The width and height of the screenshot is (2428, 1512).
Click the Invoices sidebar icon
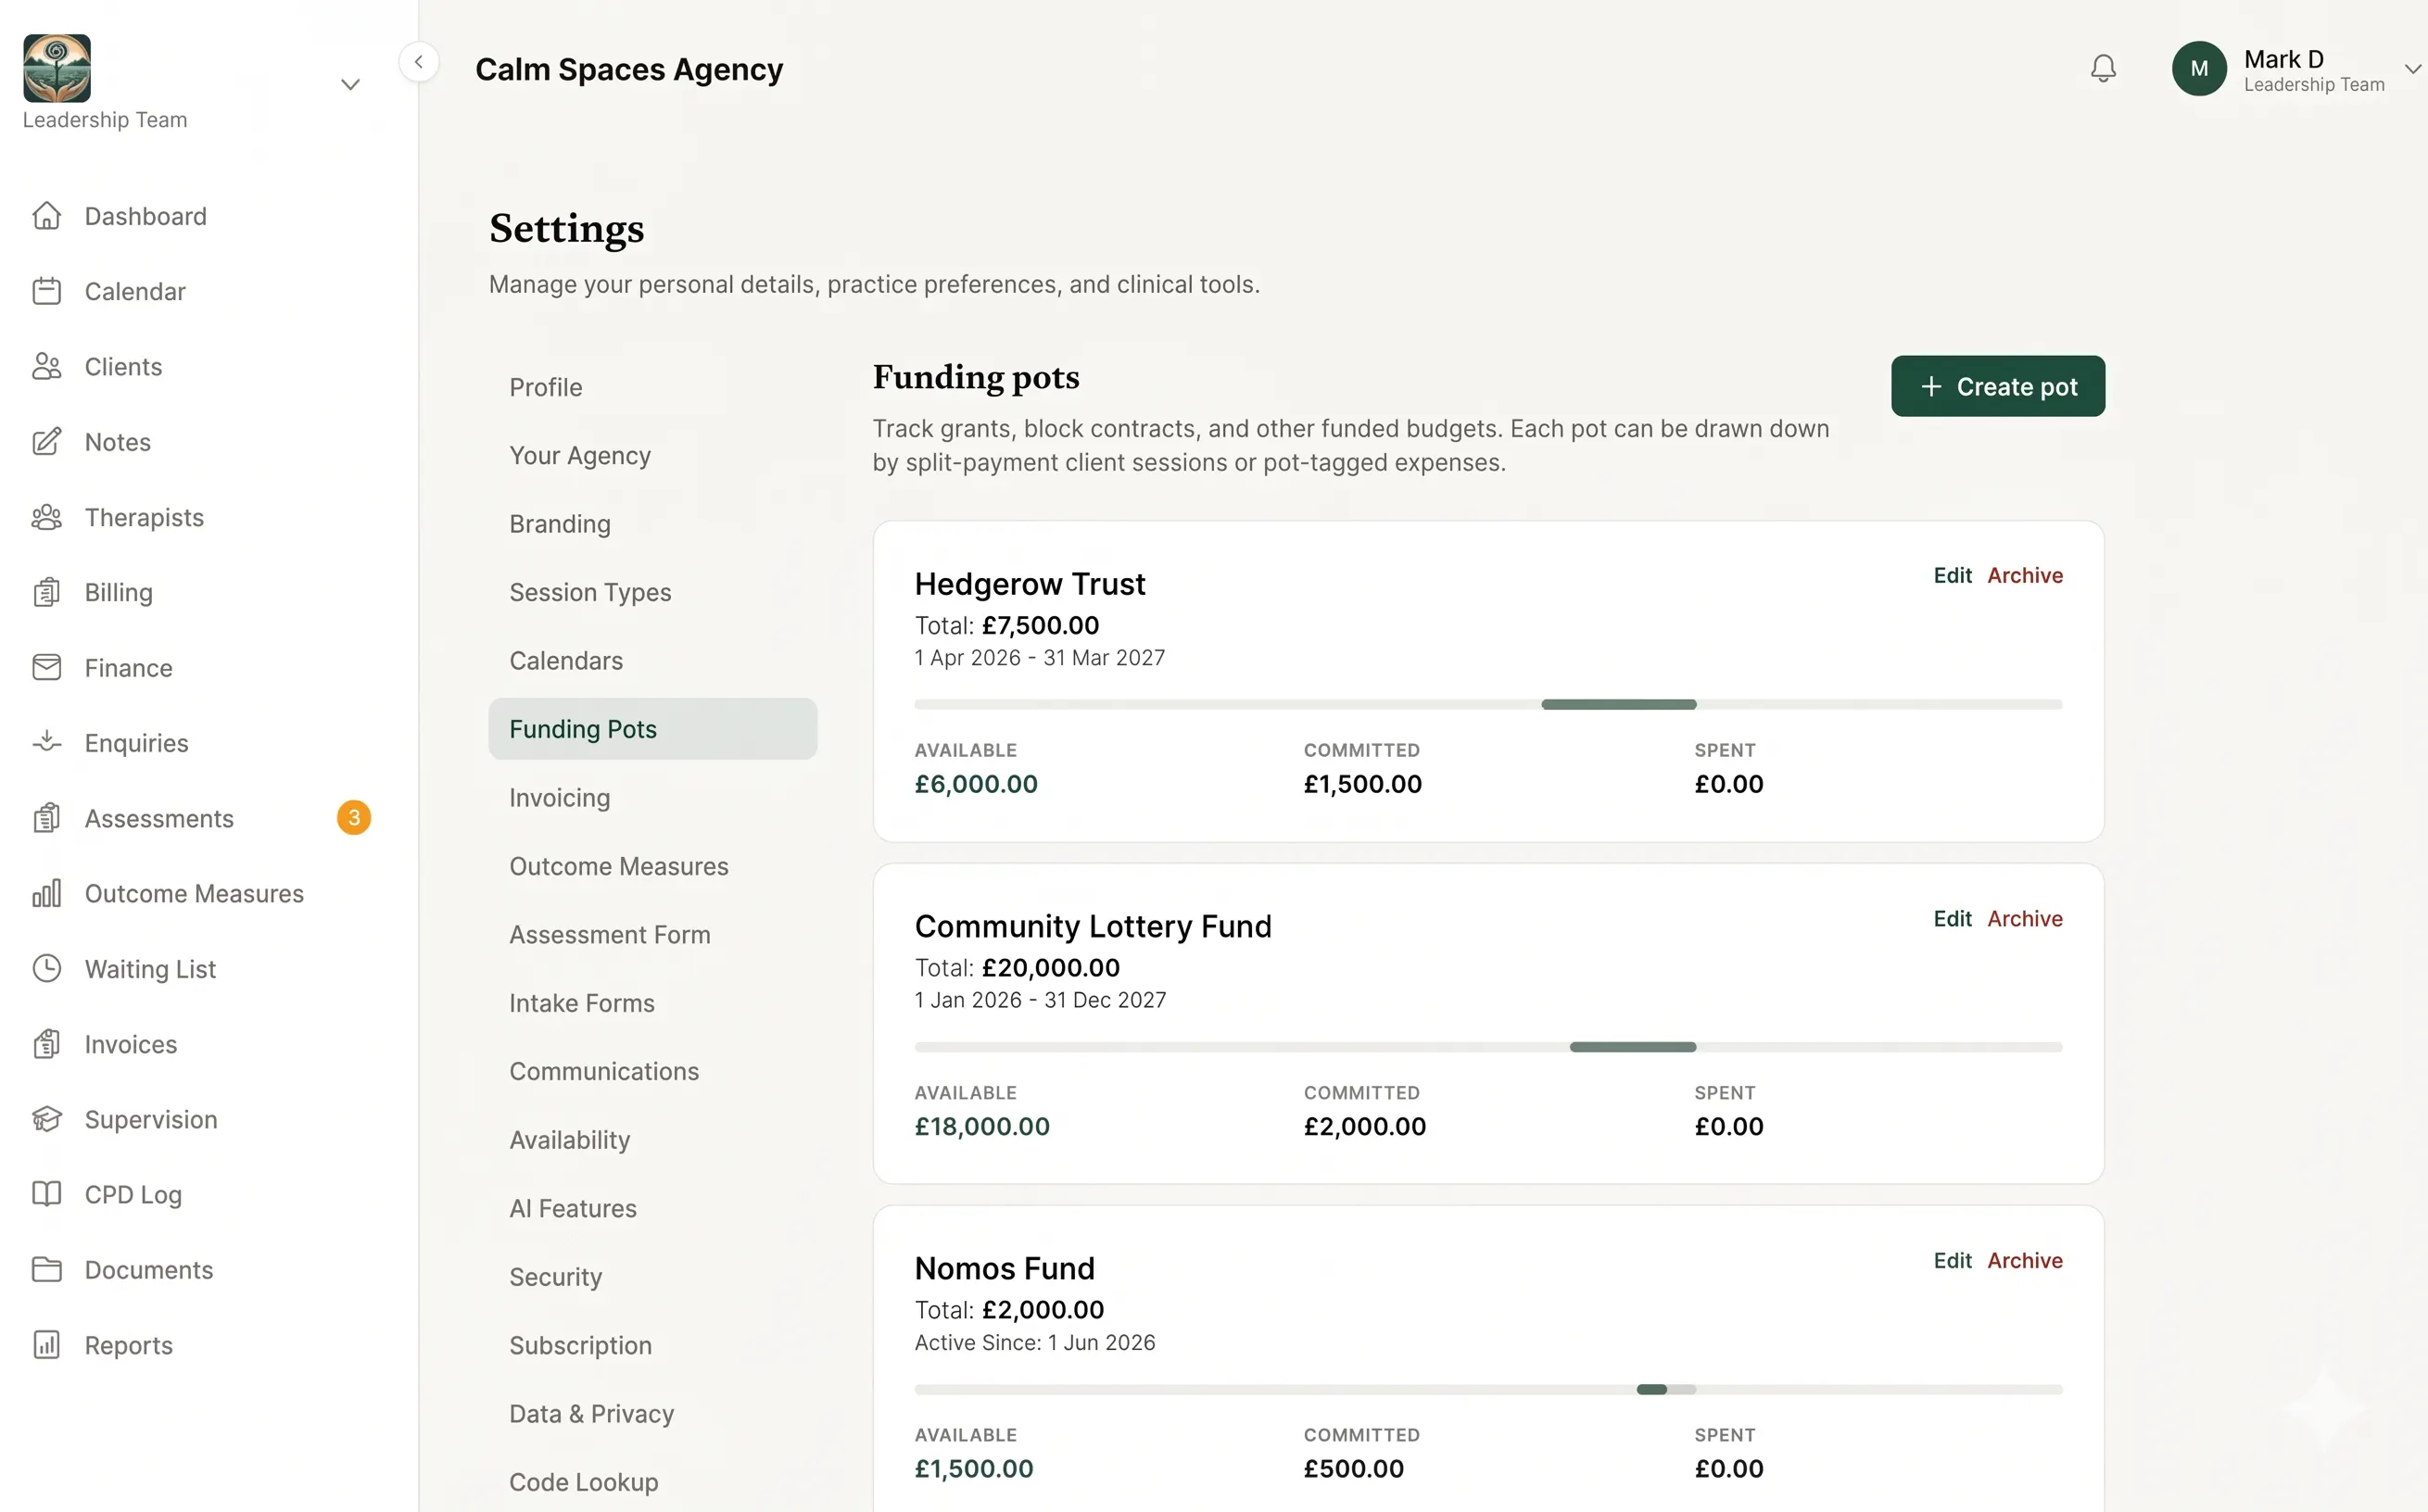[x=46, y=1044]
